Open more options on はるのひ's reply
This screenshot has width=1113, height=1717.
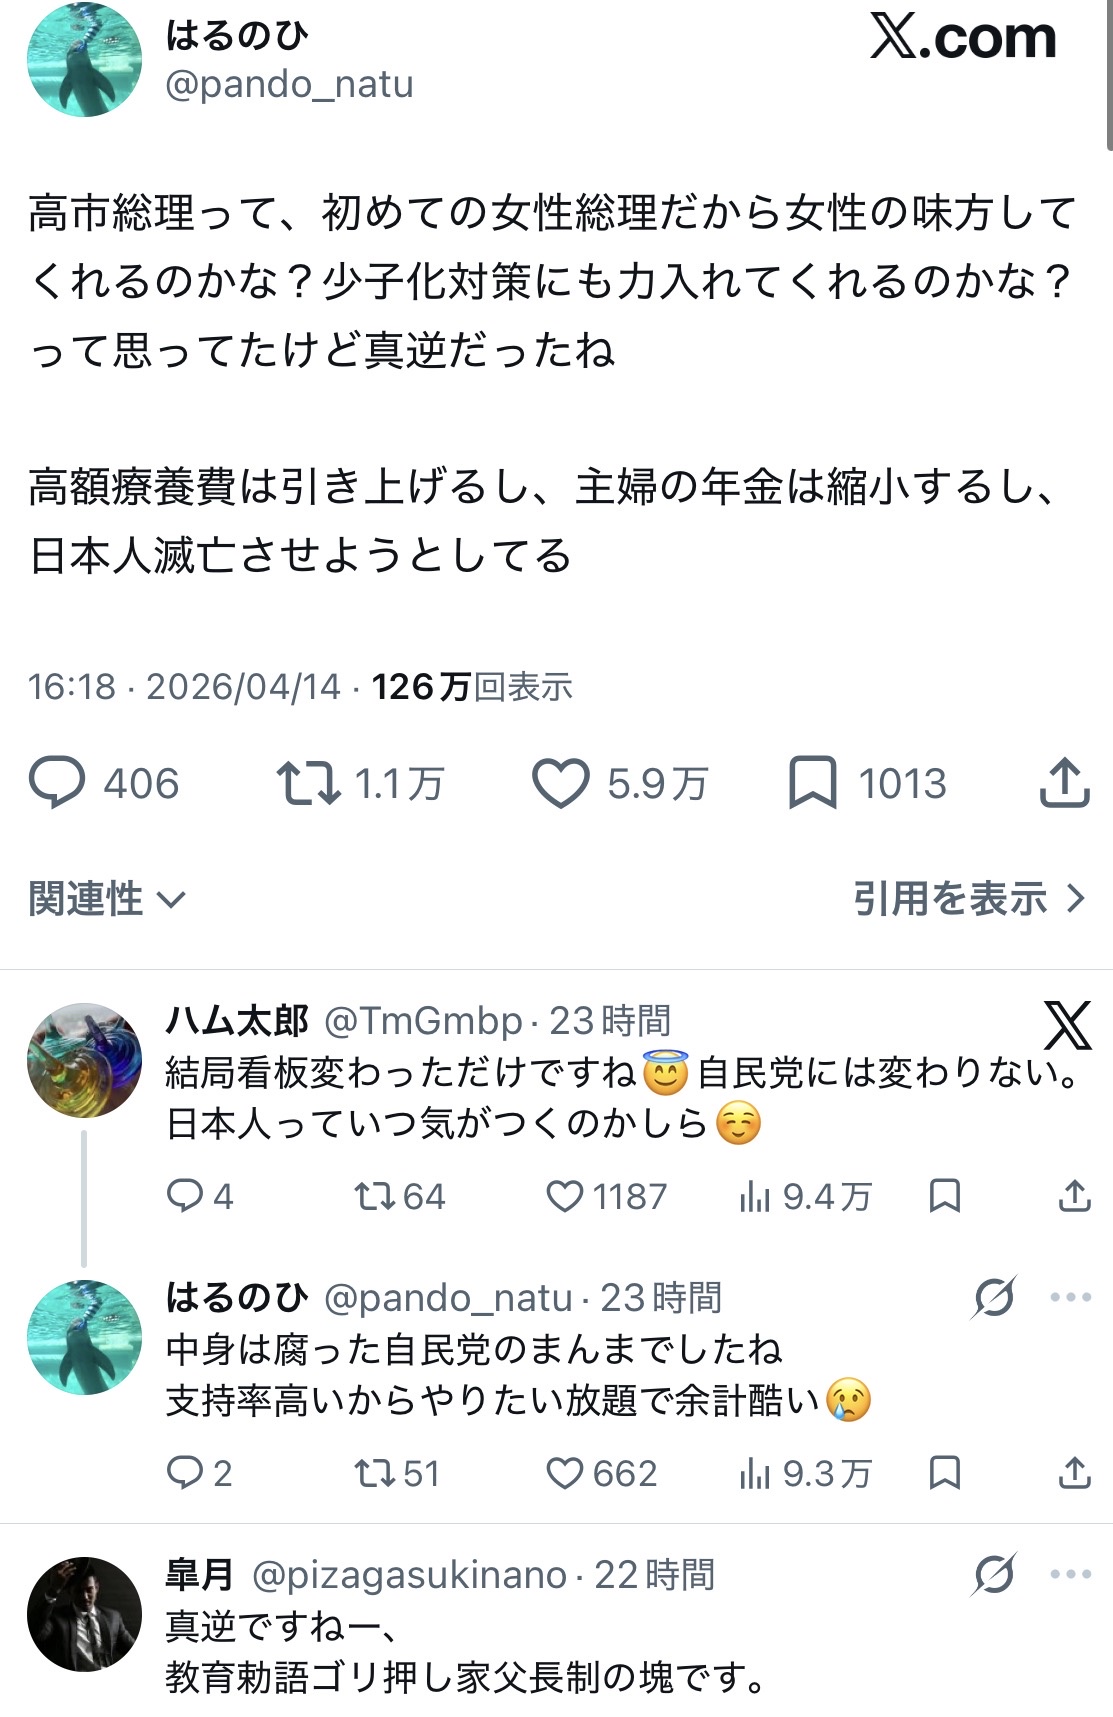pyautogui.click(x=1070, y=1298)
